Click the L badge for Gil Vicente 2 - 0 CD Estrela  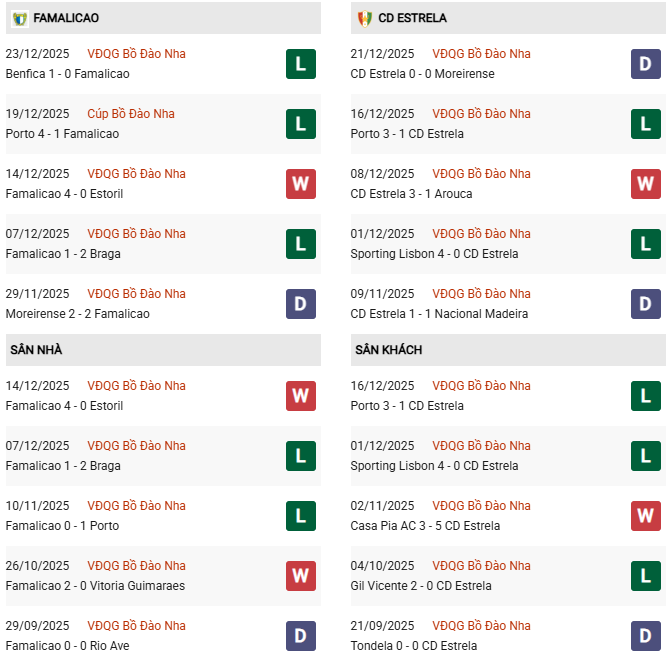point(646,576)
